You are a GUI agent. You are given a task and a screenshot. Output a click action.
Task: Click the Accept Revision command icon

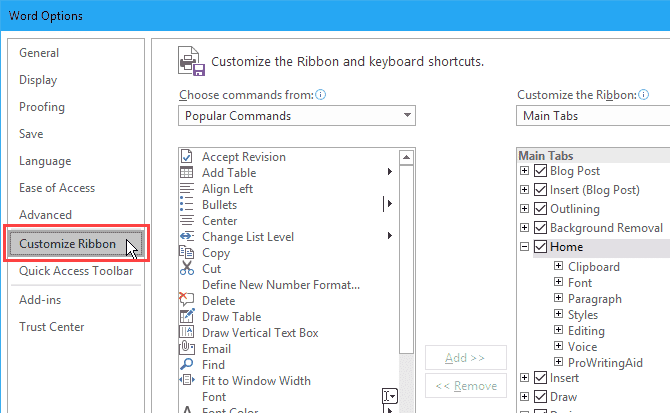[x=186, y=157]
